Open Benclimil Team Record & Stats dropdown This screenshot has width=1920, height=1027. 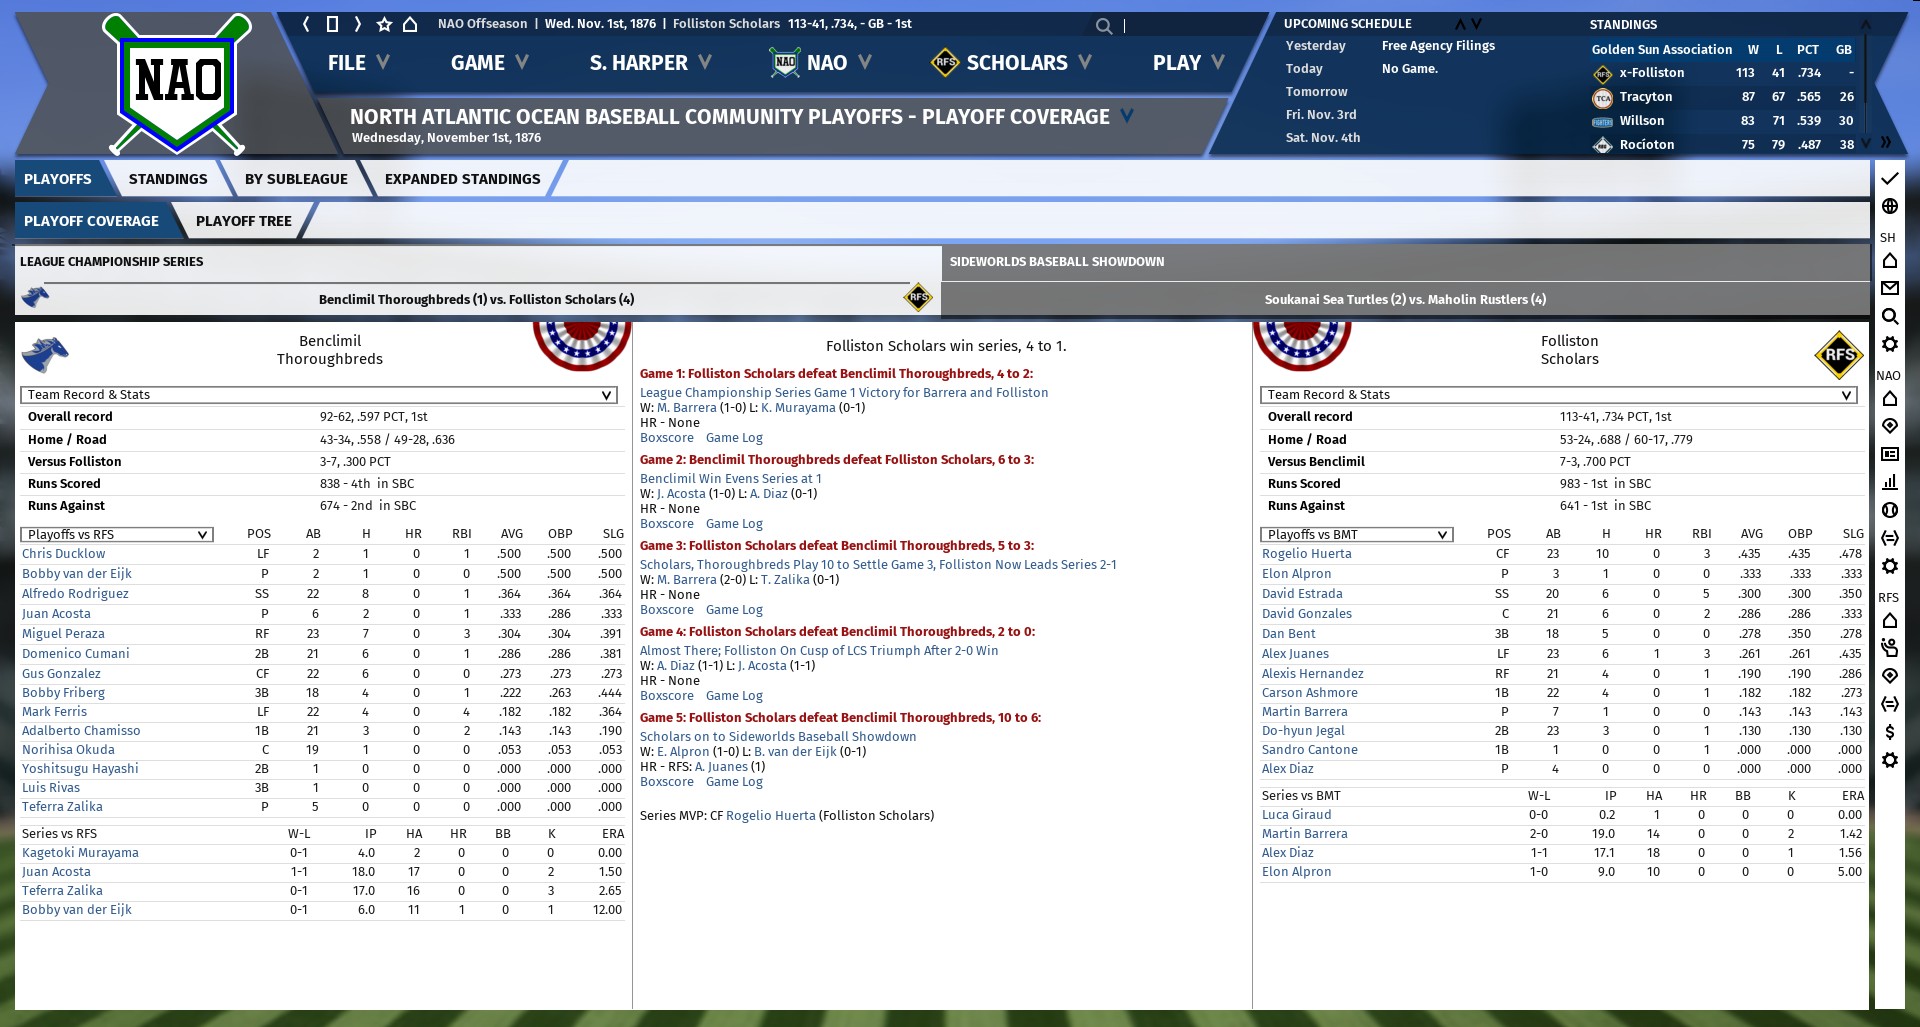[319, 395]
